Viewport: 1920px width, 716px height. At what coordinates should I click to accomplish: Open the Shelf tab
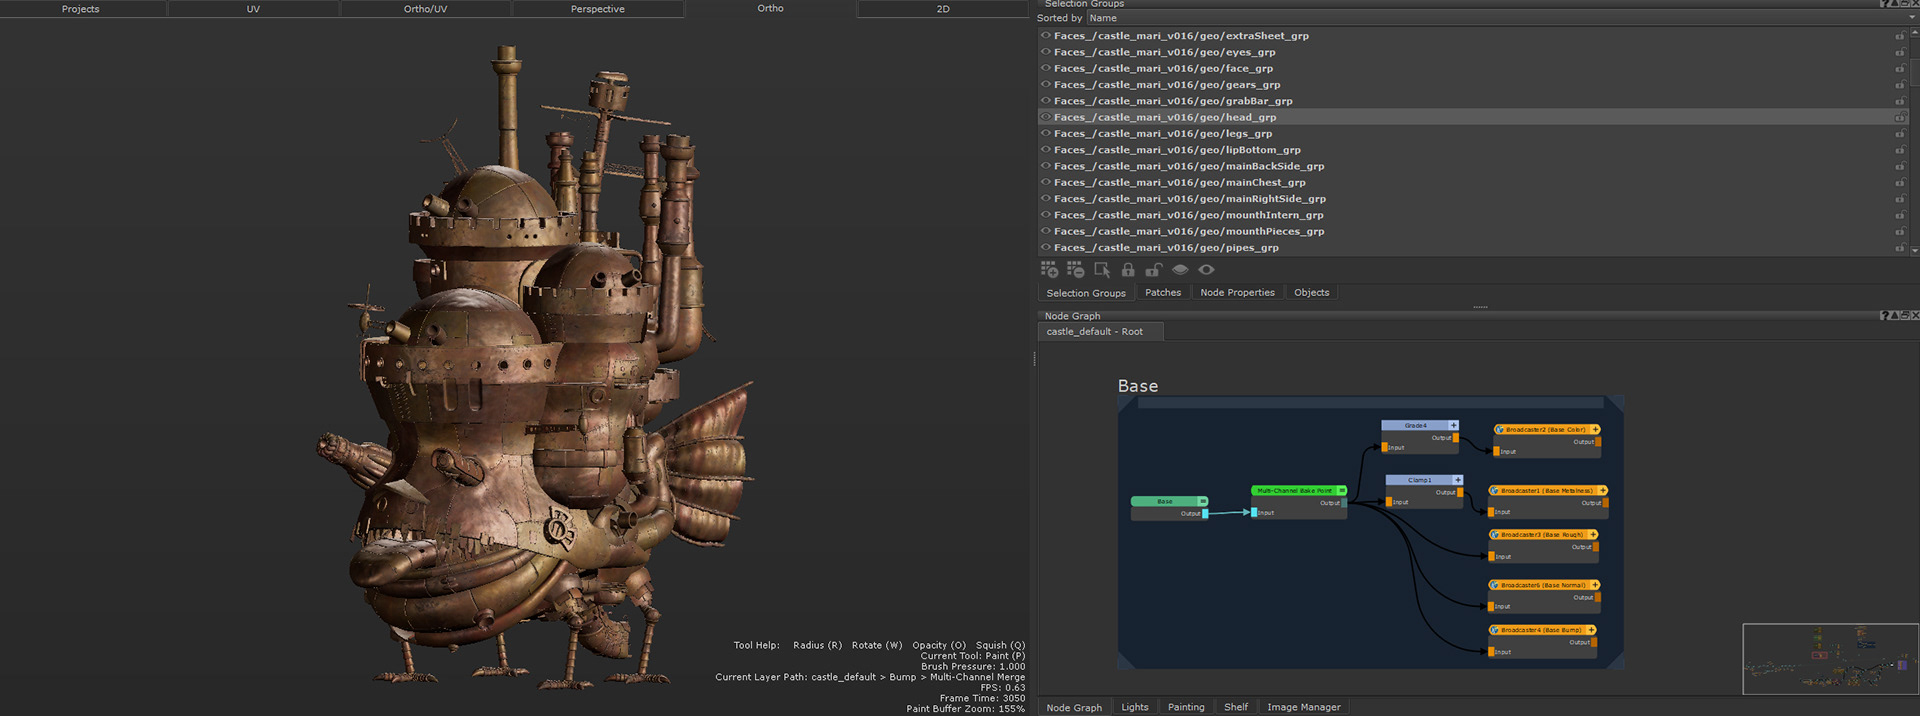tap(1236, 707)
